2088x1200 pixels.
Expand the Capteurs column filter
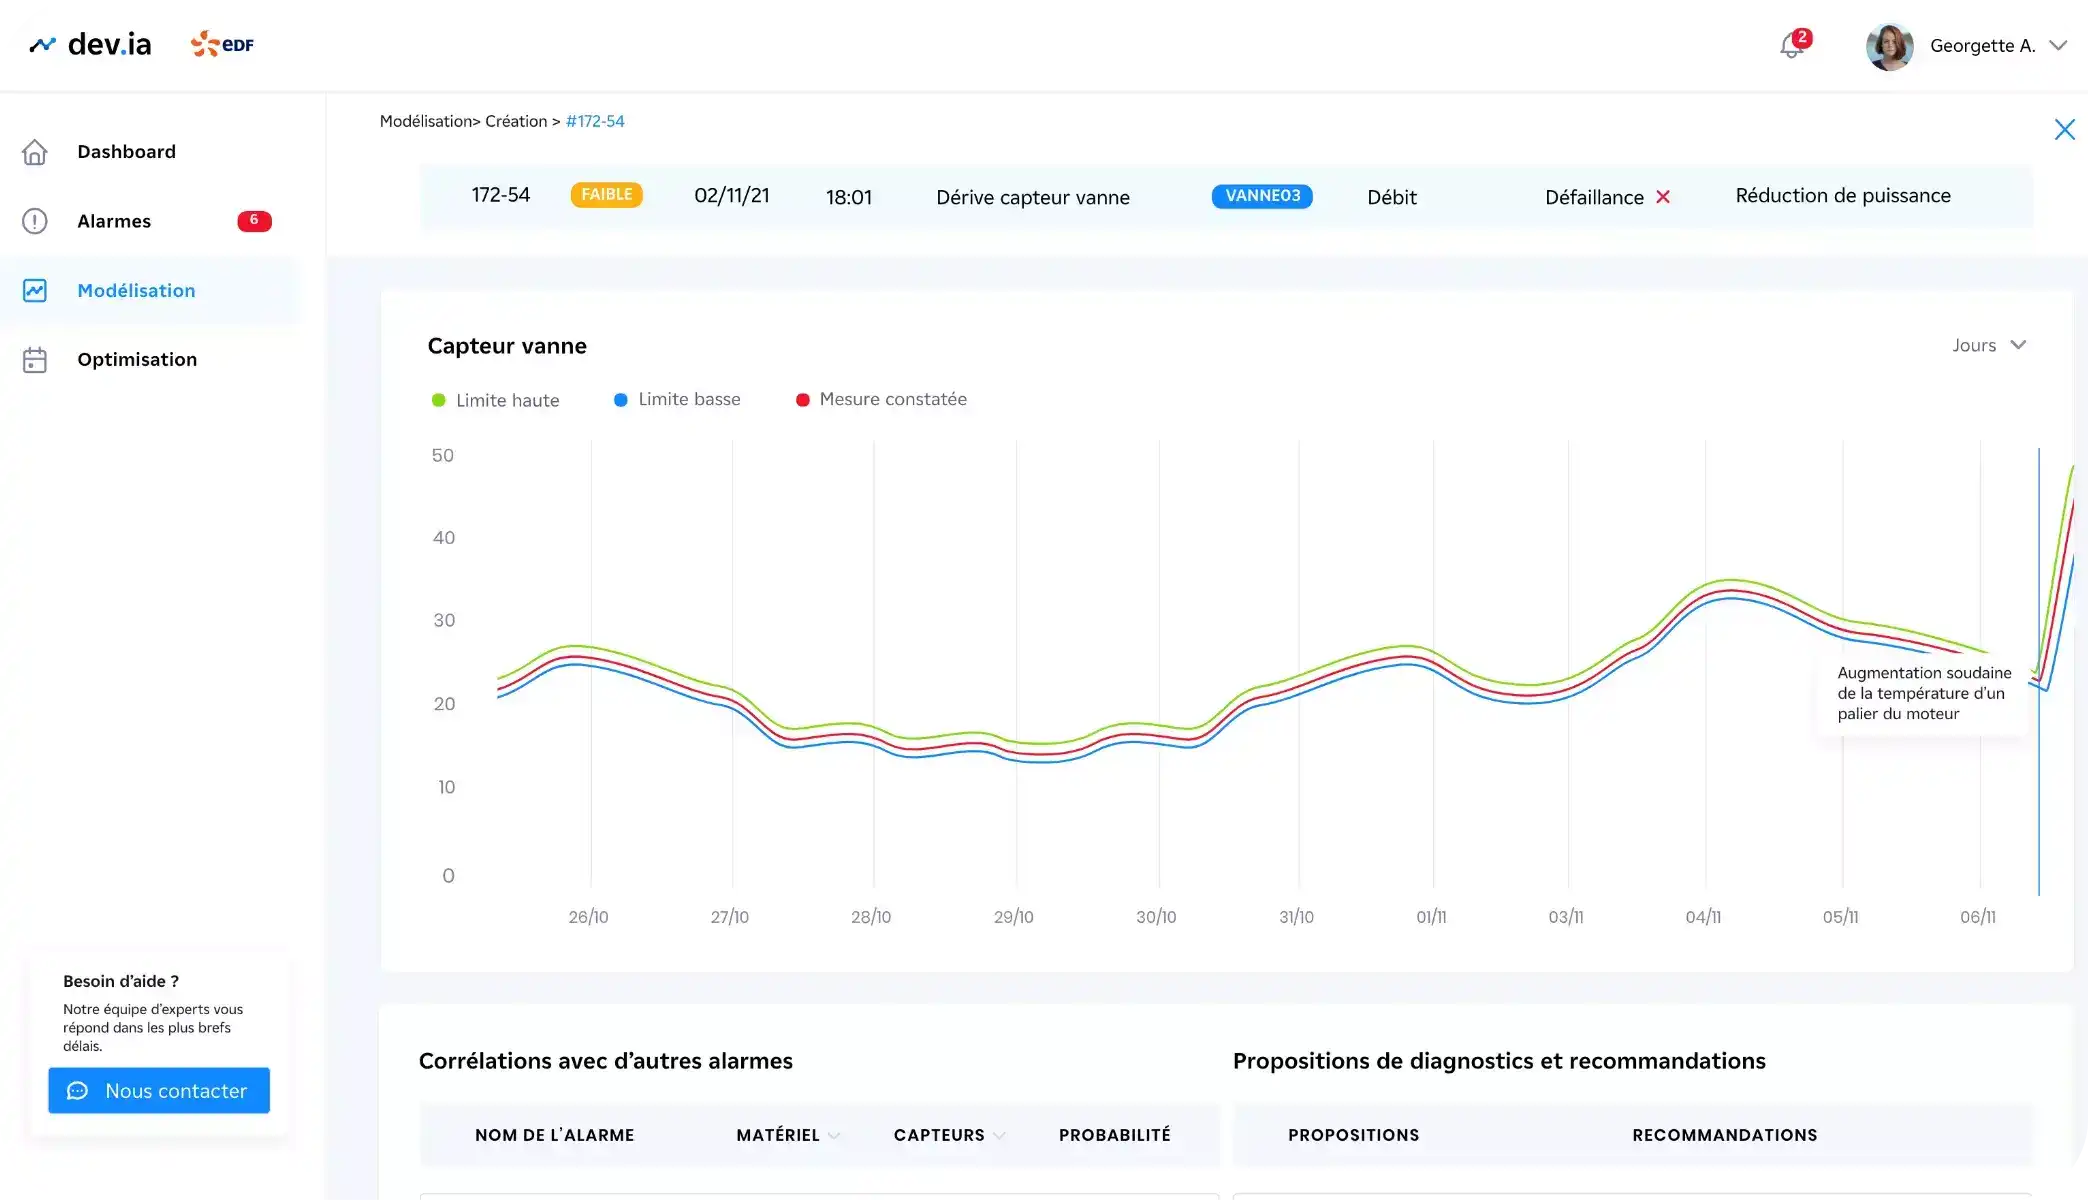[999, 1136]
